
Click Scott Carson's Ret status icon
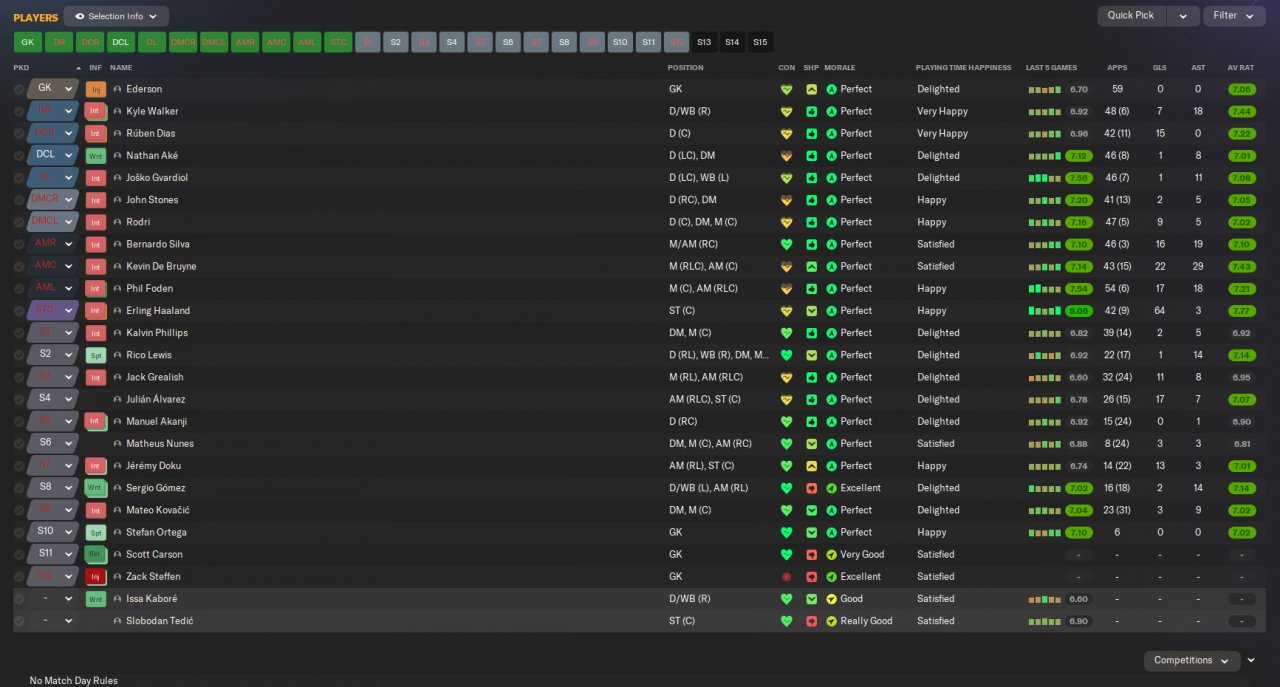[96, 555]
